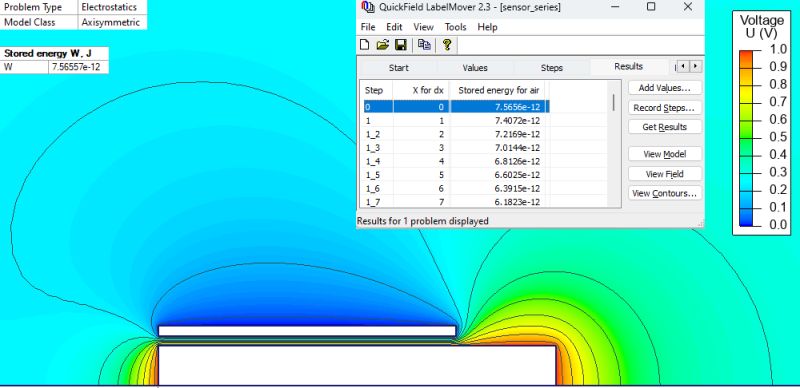Click the New document icon in LabelMover
This screenshot has width=800, height=388.
[x=364, y=45]
